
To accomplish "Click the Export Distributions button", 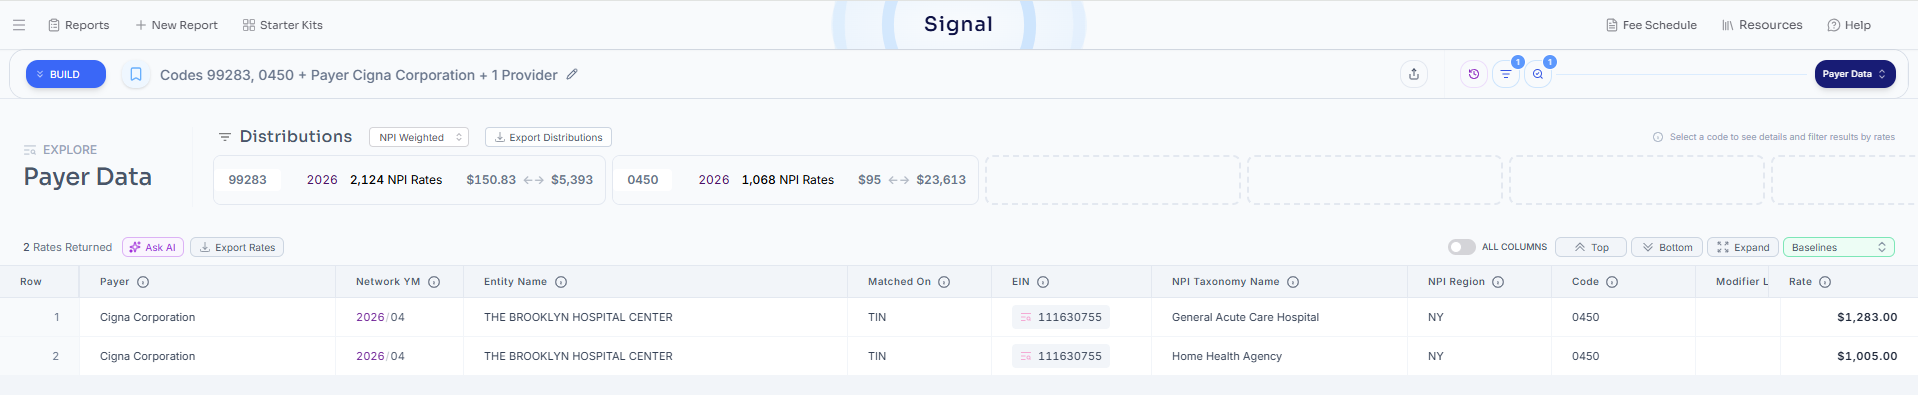I will [x=548, y=137].
